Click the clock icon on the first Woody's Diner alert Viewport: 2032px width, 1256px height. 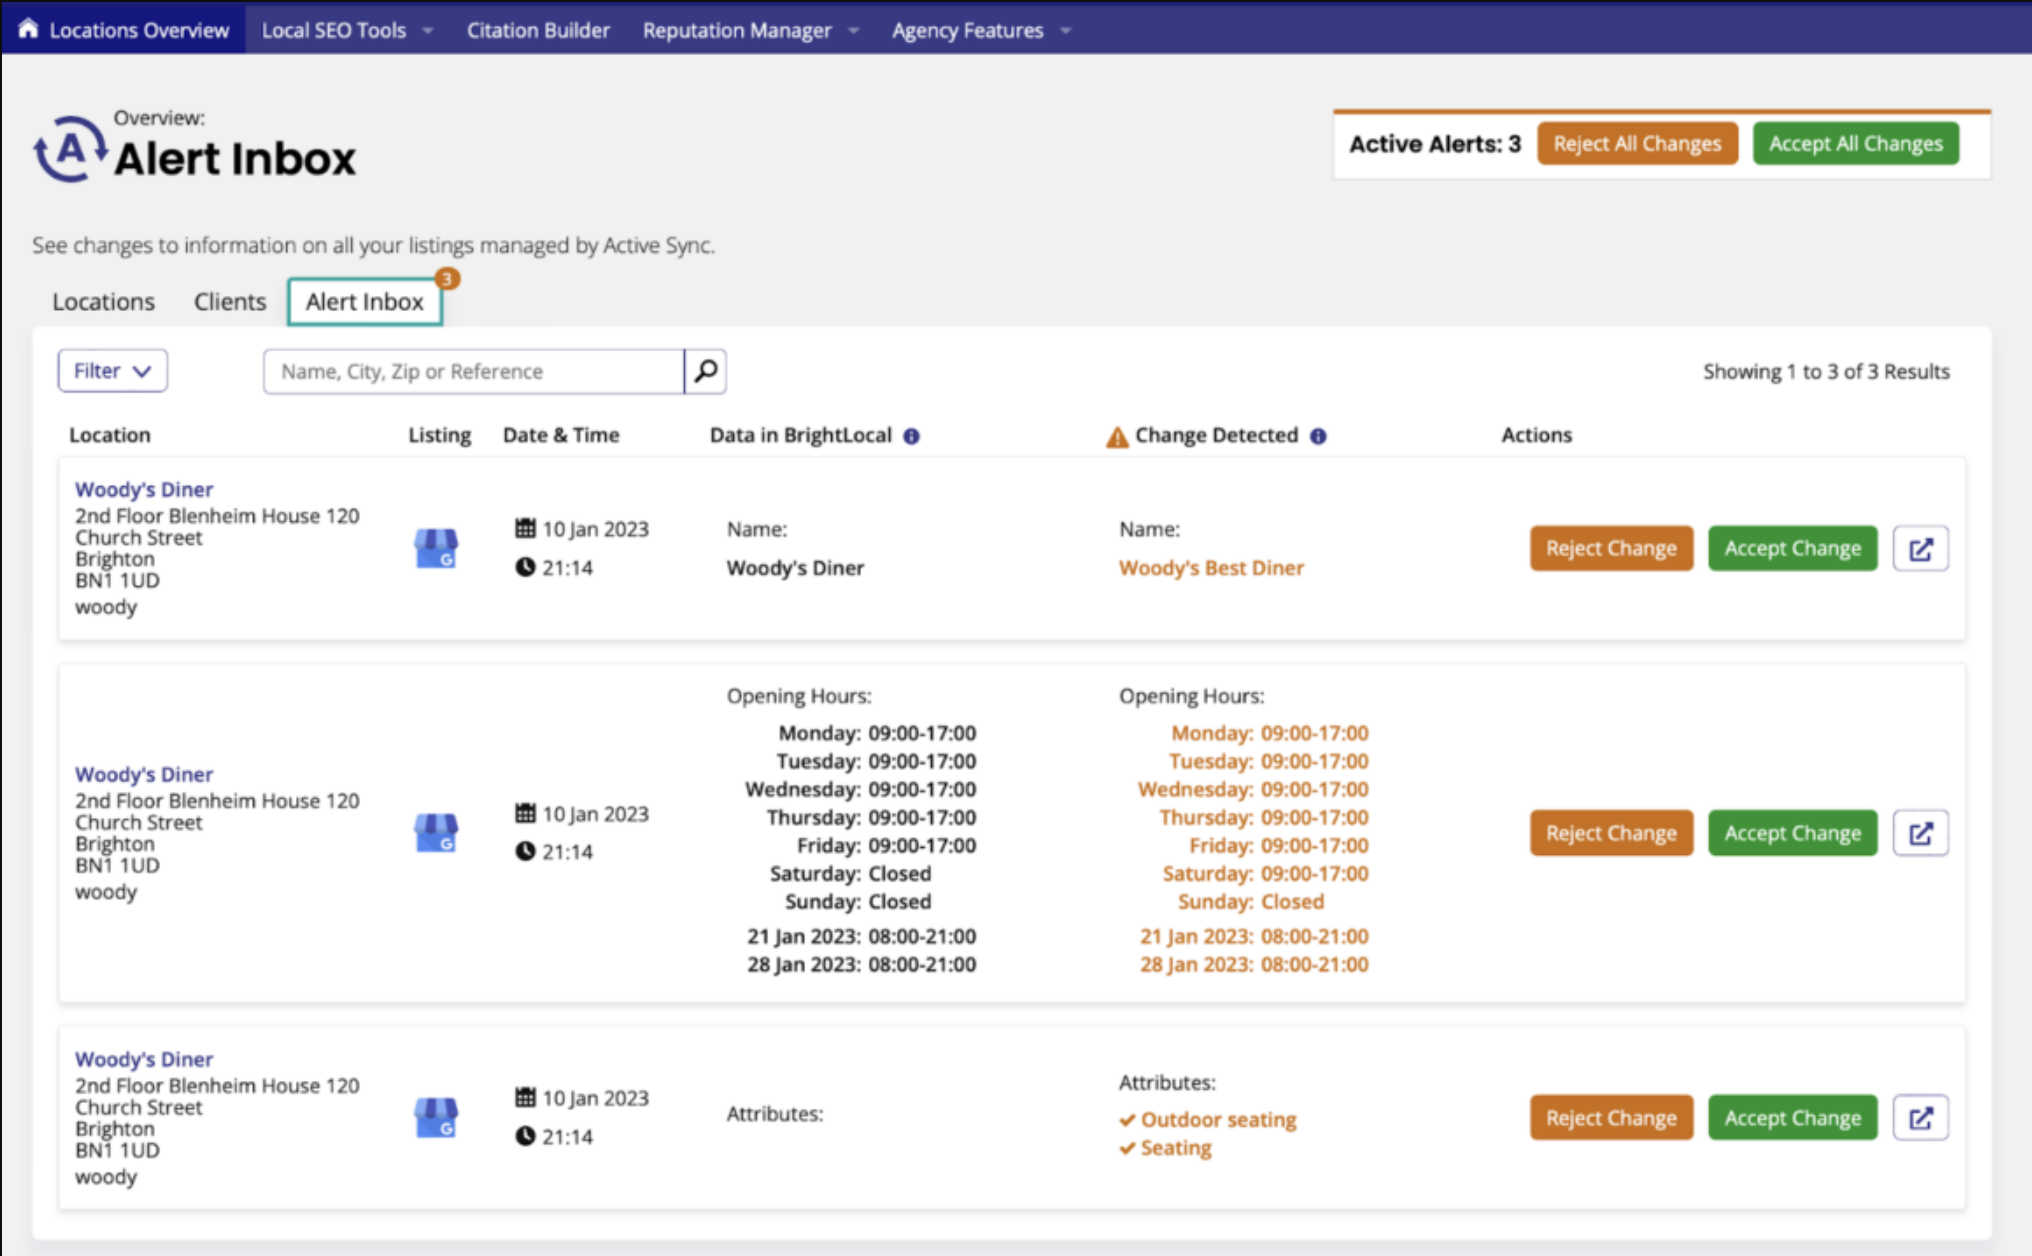[526, 567]
